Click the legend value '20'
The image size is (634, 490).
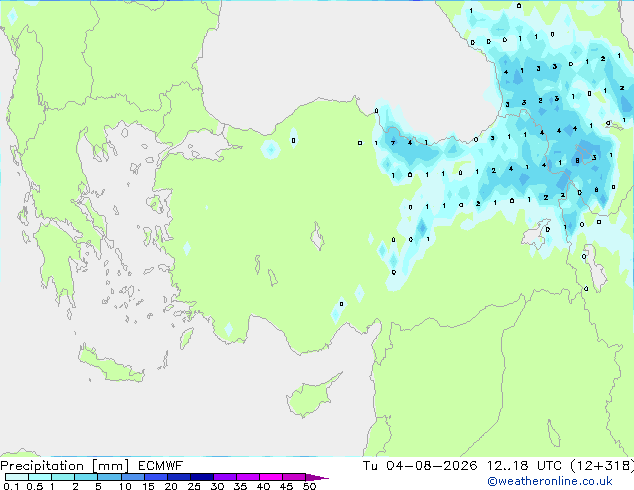point(171,486)
